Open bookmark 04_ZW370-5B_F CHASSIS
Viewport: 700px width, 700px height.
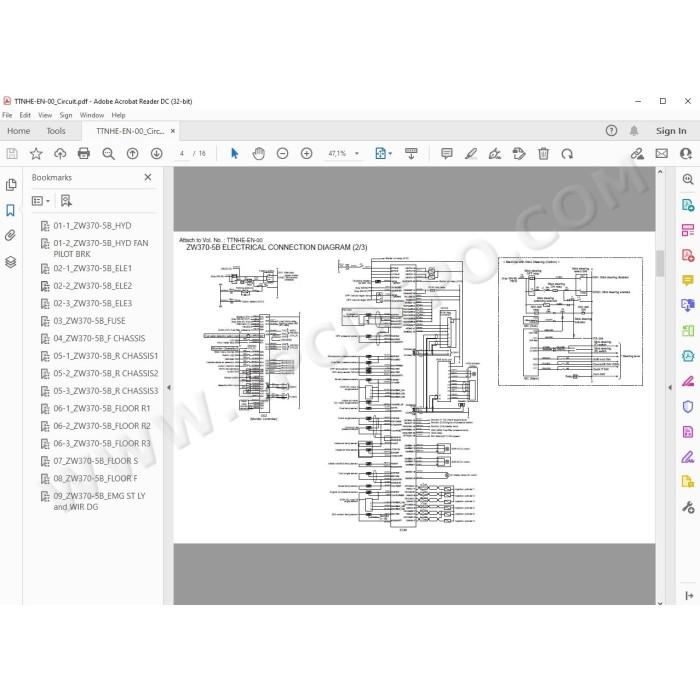(99, 338)
